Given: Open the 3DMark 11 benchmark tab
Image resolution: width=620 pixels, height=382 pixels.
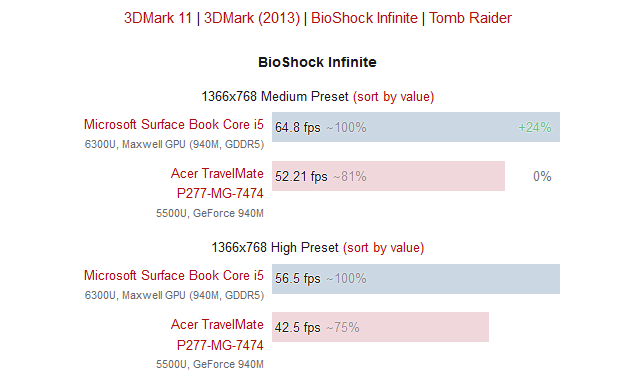Looking at the screenshot, I should 158,18.
